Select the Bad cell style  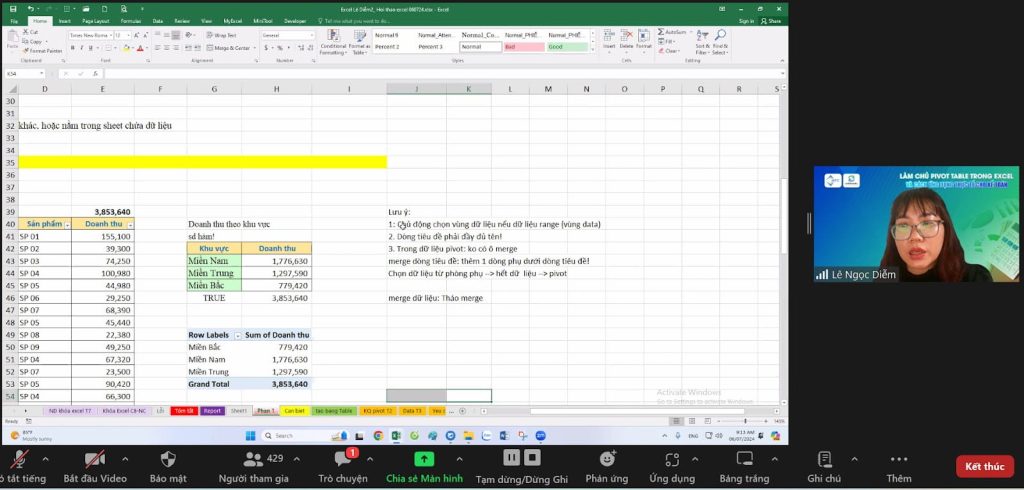pyautogui.click(x=524, y=47)
